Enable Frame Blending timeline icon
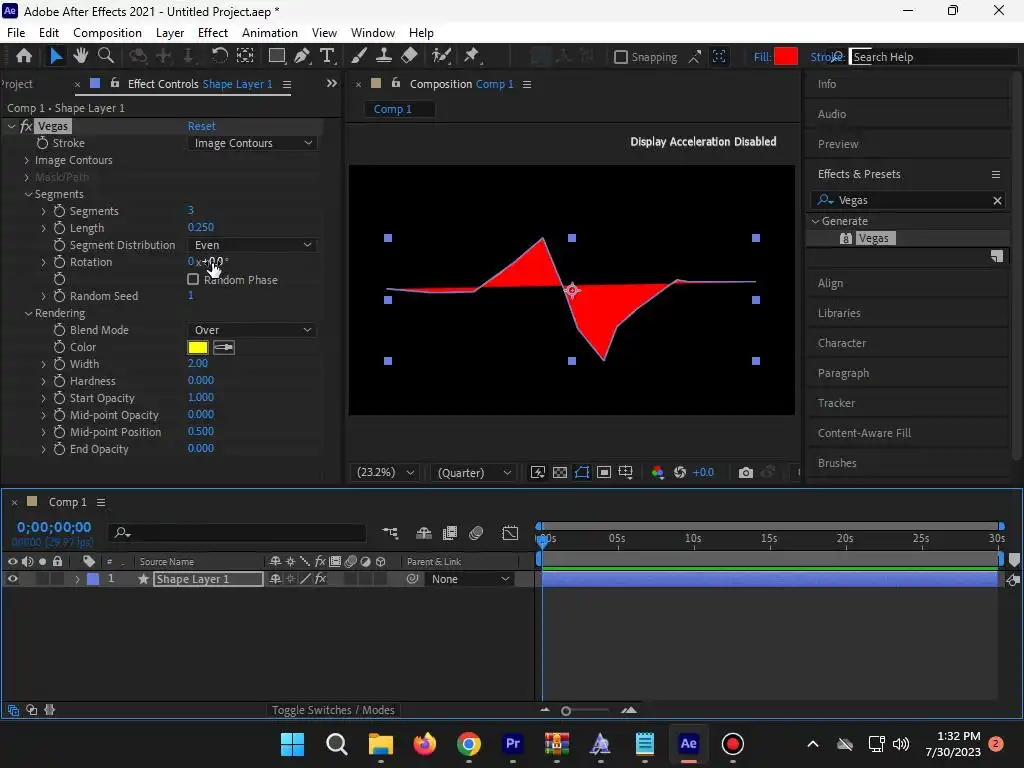 [x=450, y=533]
